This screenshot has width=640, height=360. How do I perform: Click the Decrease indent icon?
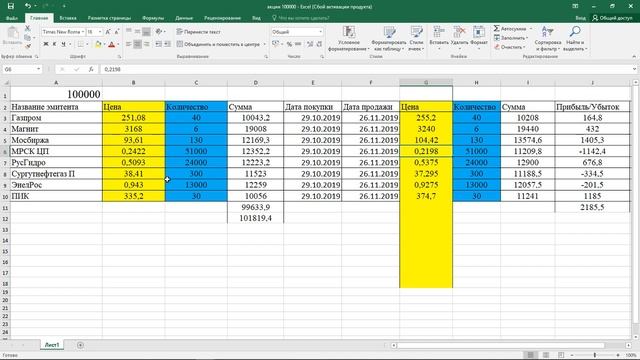158,44
